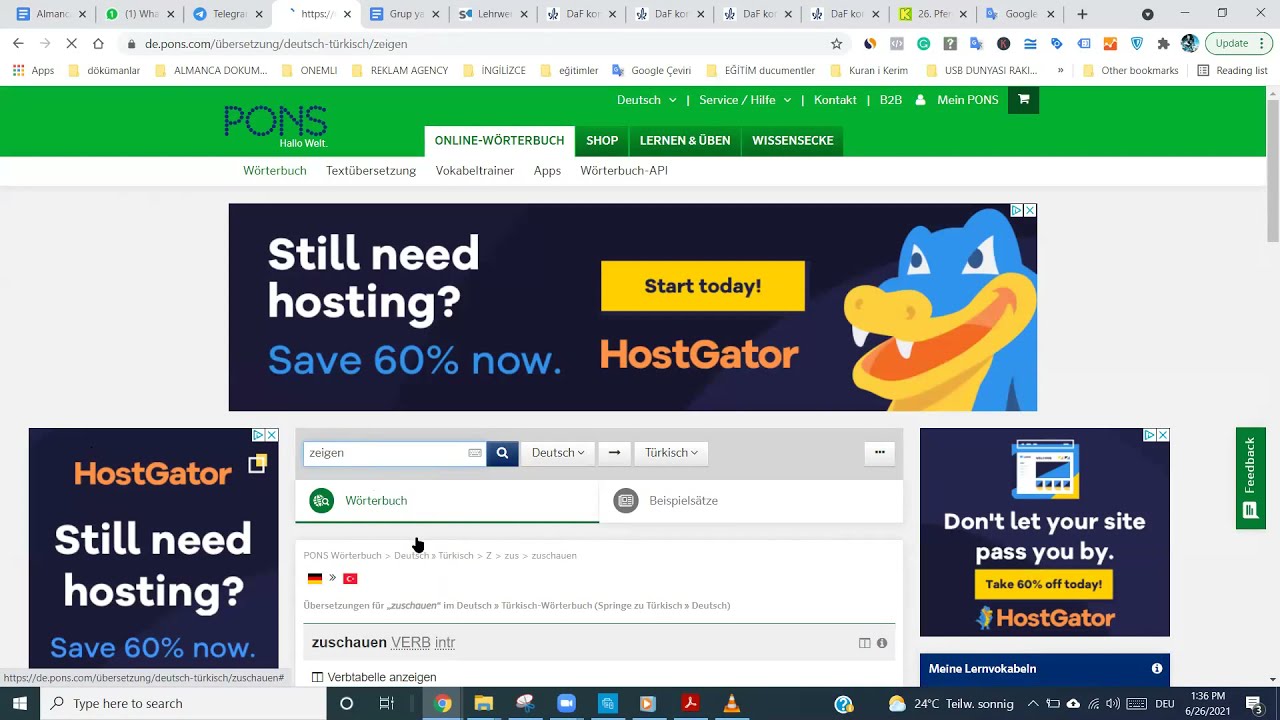Open a new browser tab

point(1082,14)
